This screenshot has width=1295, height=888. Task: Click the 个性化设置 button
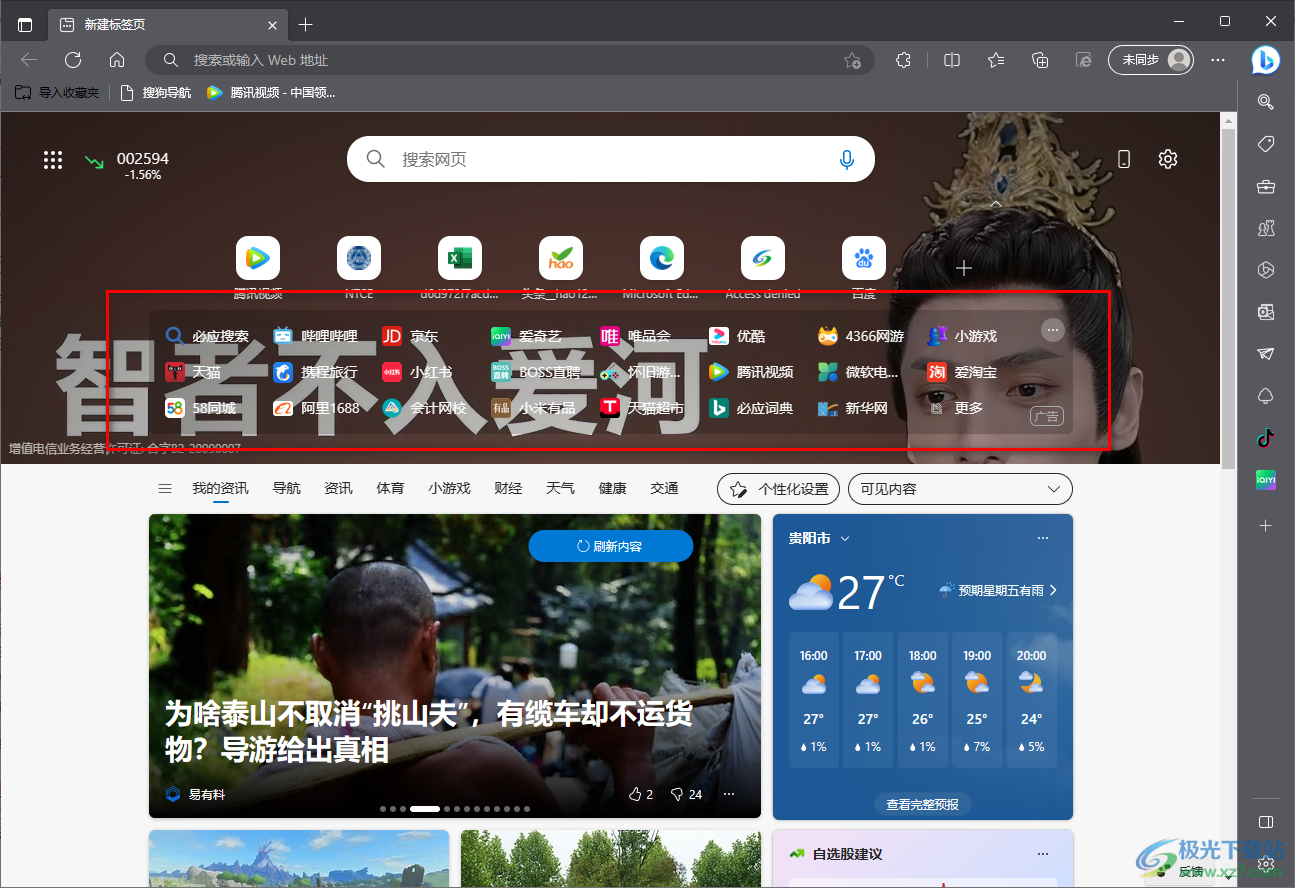[x=779, y=489]
